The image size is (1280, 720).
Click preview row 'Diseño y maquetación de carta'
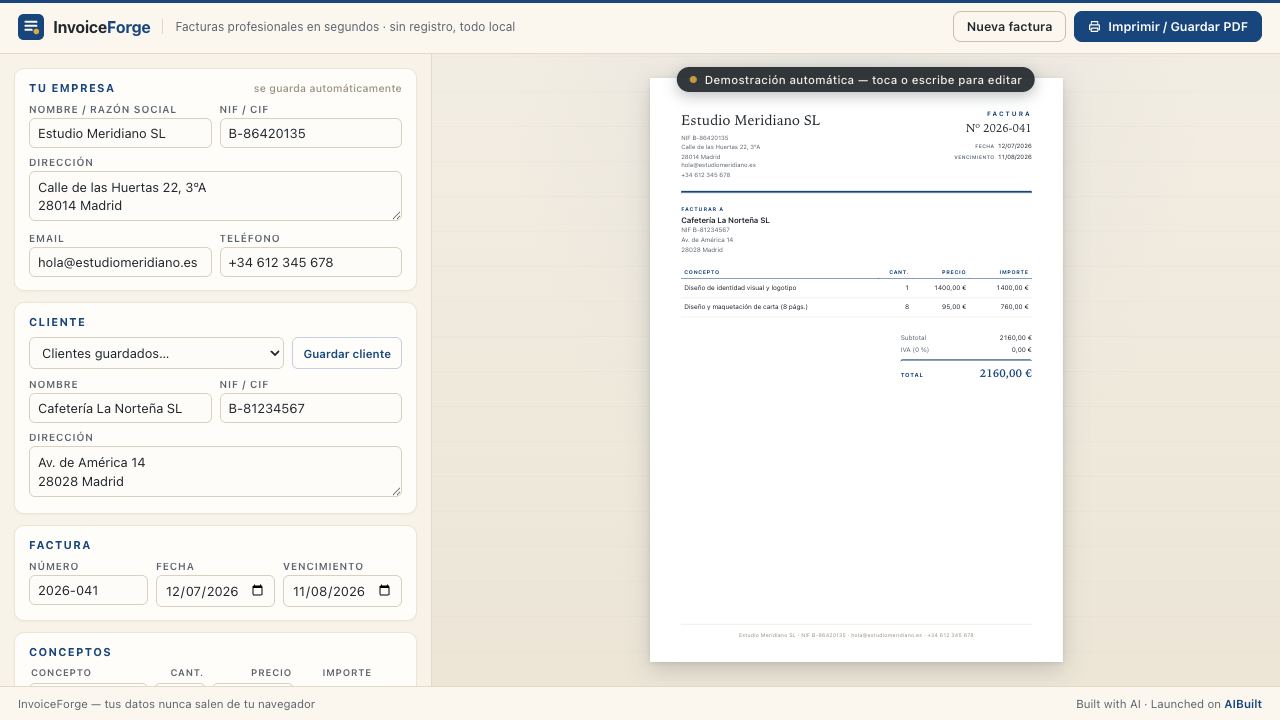tap(856, 306)
